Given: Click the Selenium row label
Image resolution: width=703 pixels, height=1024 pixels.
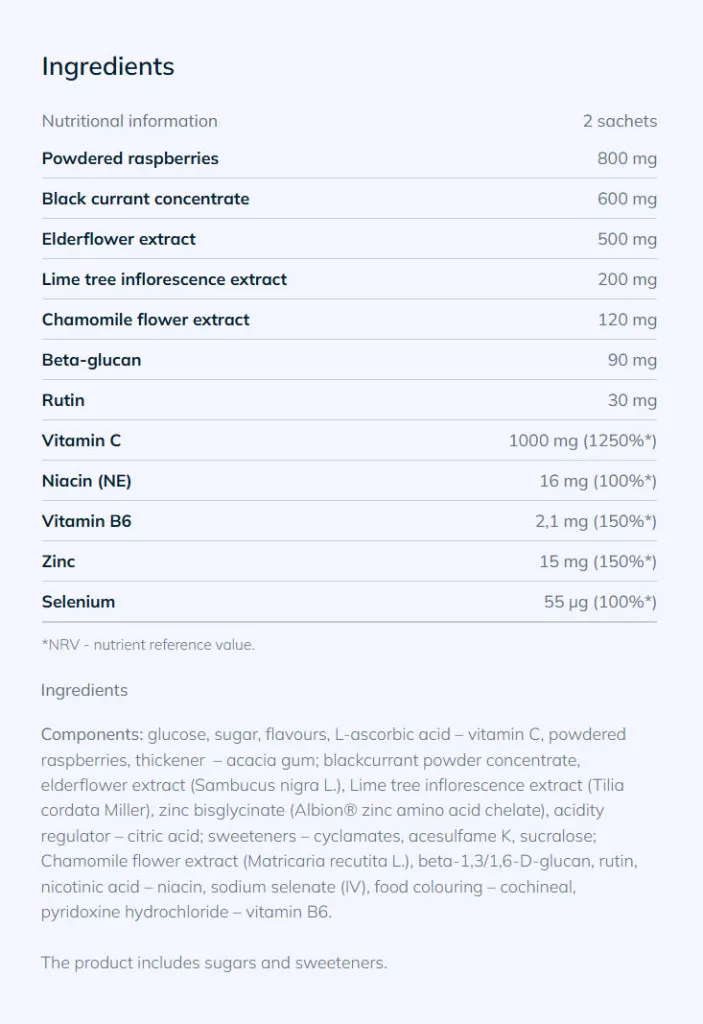Looking at the screenshot, I should tap(78, 602).
